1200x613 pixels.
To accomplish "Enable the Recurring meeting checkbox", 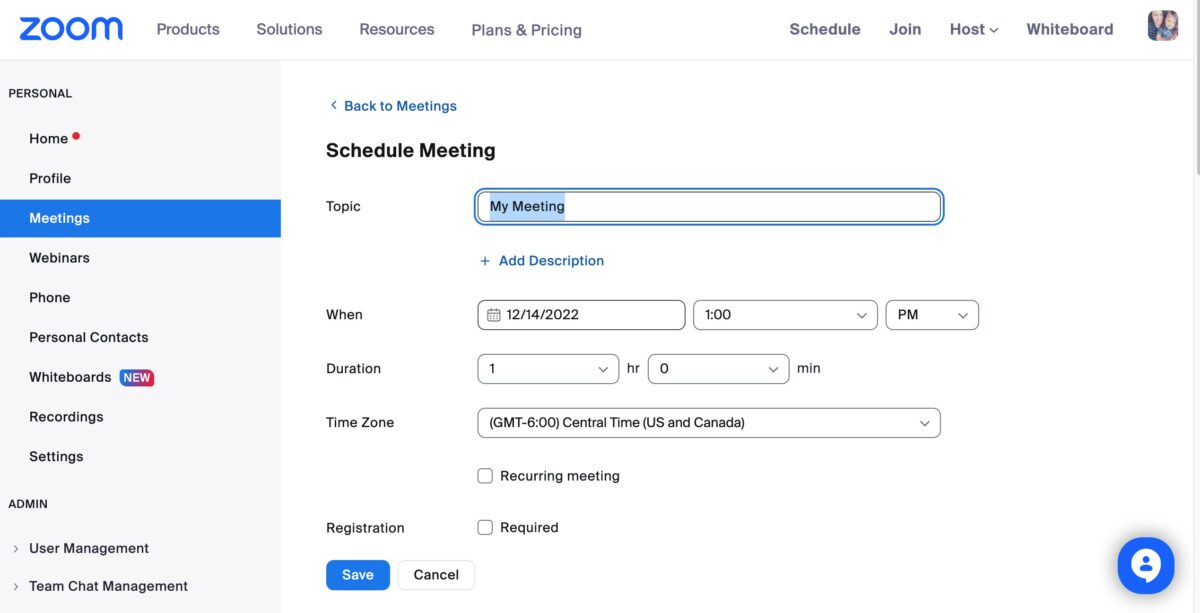I will pyautogui.click(x=485, y=476).
